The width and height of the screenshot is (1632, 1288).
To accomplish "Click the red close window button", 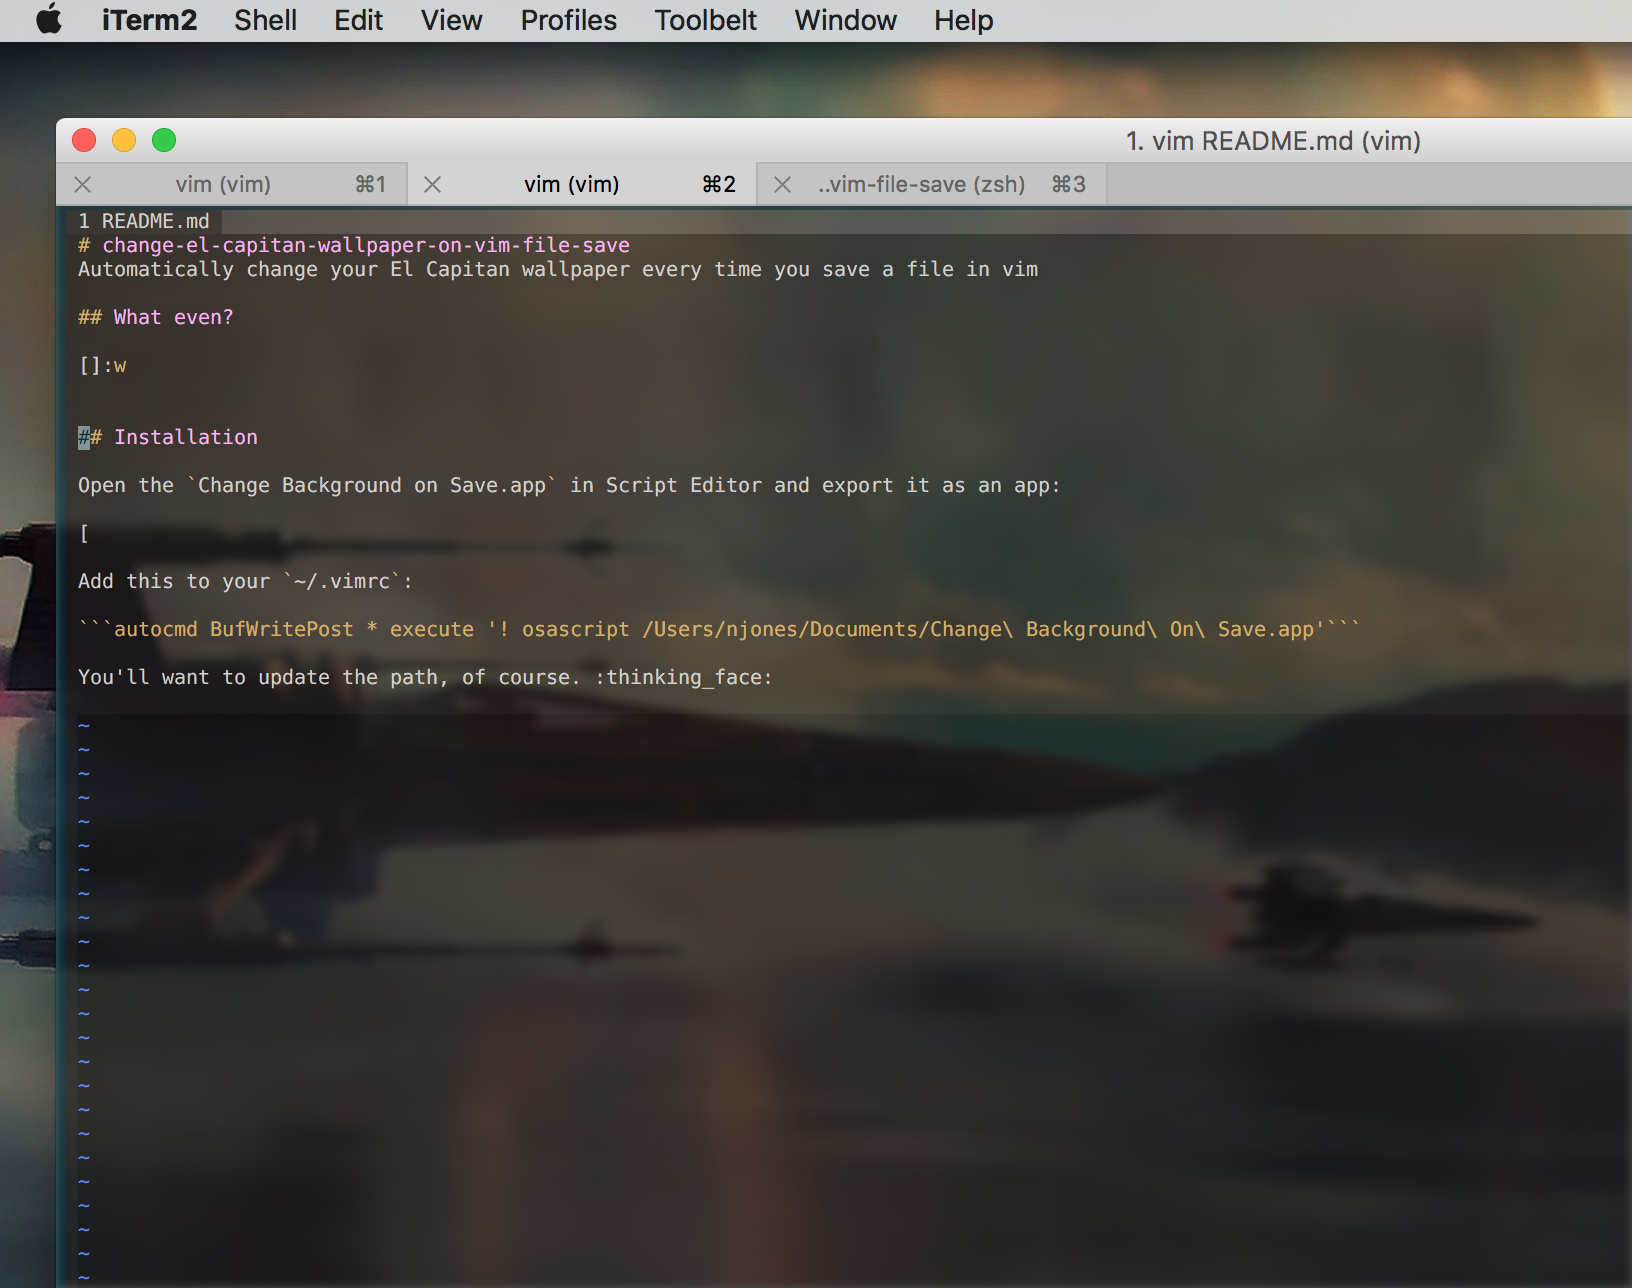I will click(x=84, y=140).
